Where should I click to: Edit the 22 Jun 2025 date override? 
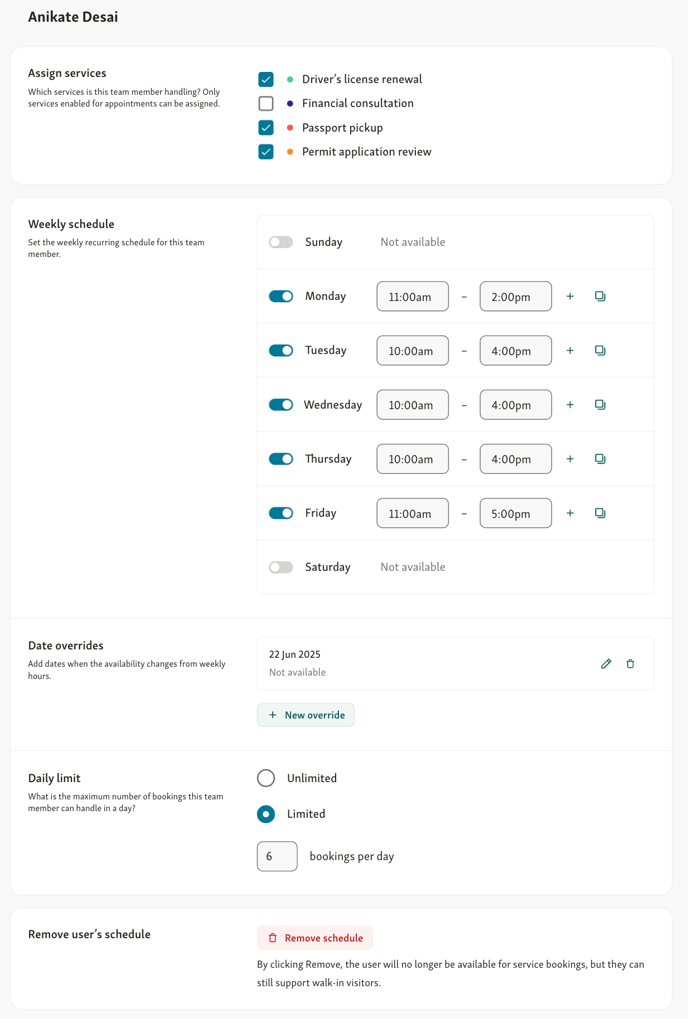[x=606, y=664]
